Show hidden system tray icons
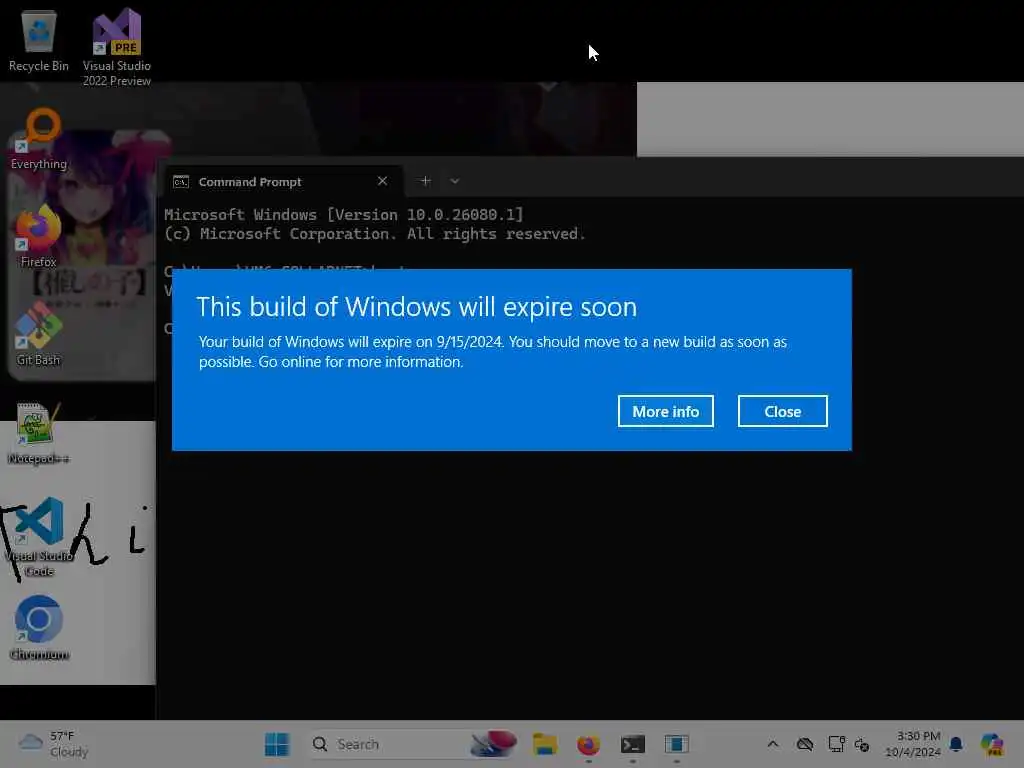 (773, 744)
